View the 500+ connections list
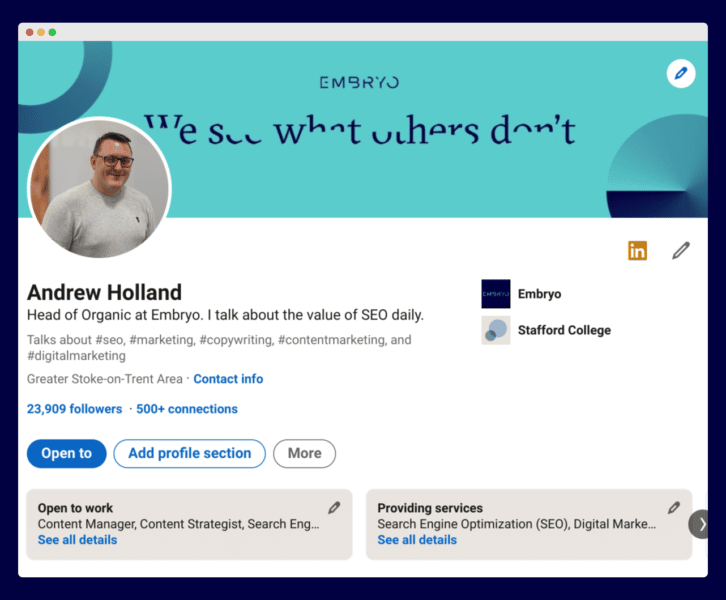The image size is (726, 600). [187, 409]
